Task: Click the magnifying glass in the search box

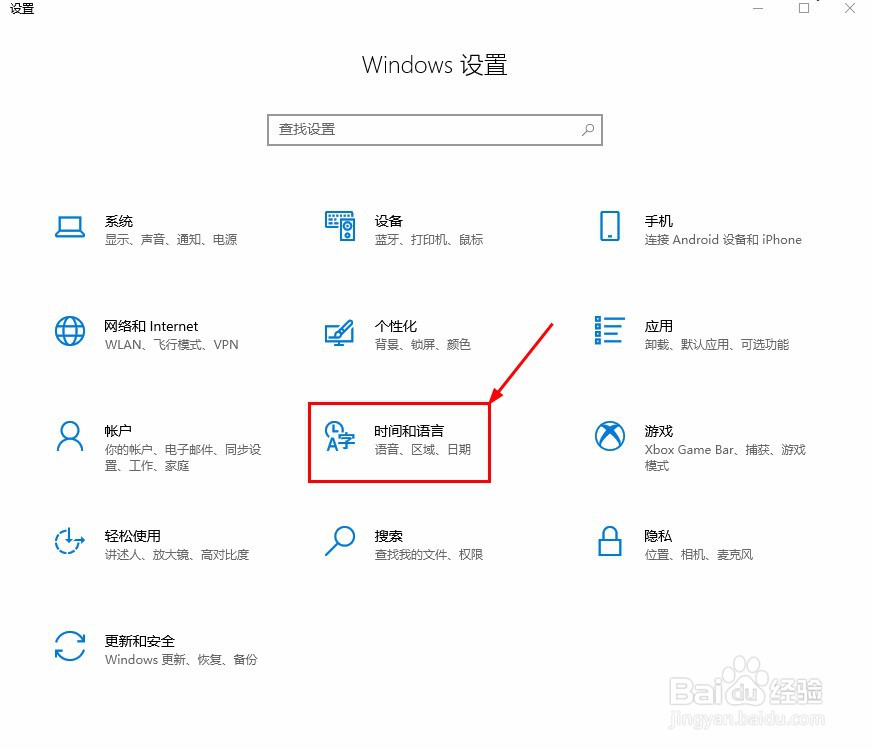Action: click(587, 130)
